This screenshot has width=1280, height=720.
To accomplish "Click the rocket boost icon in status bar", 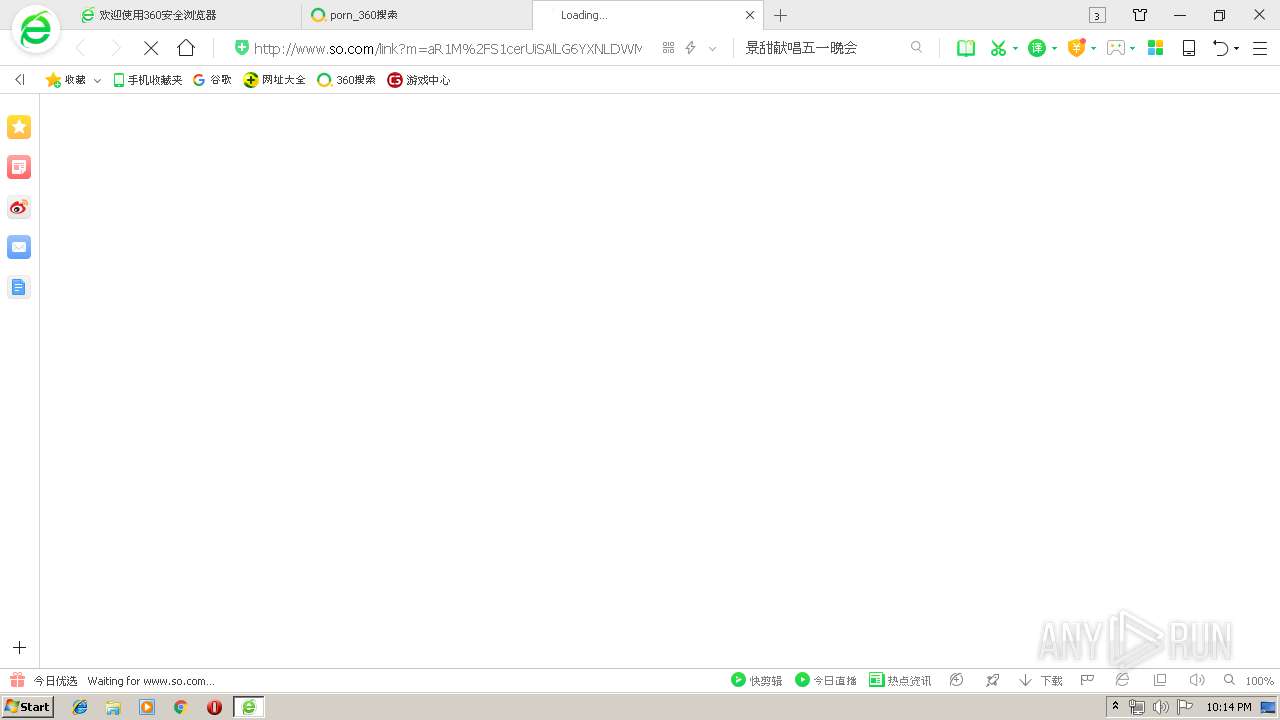I will pos(992,680).
